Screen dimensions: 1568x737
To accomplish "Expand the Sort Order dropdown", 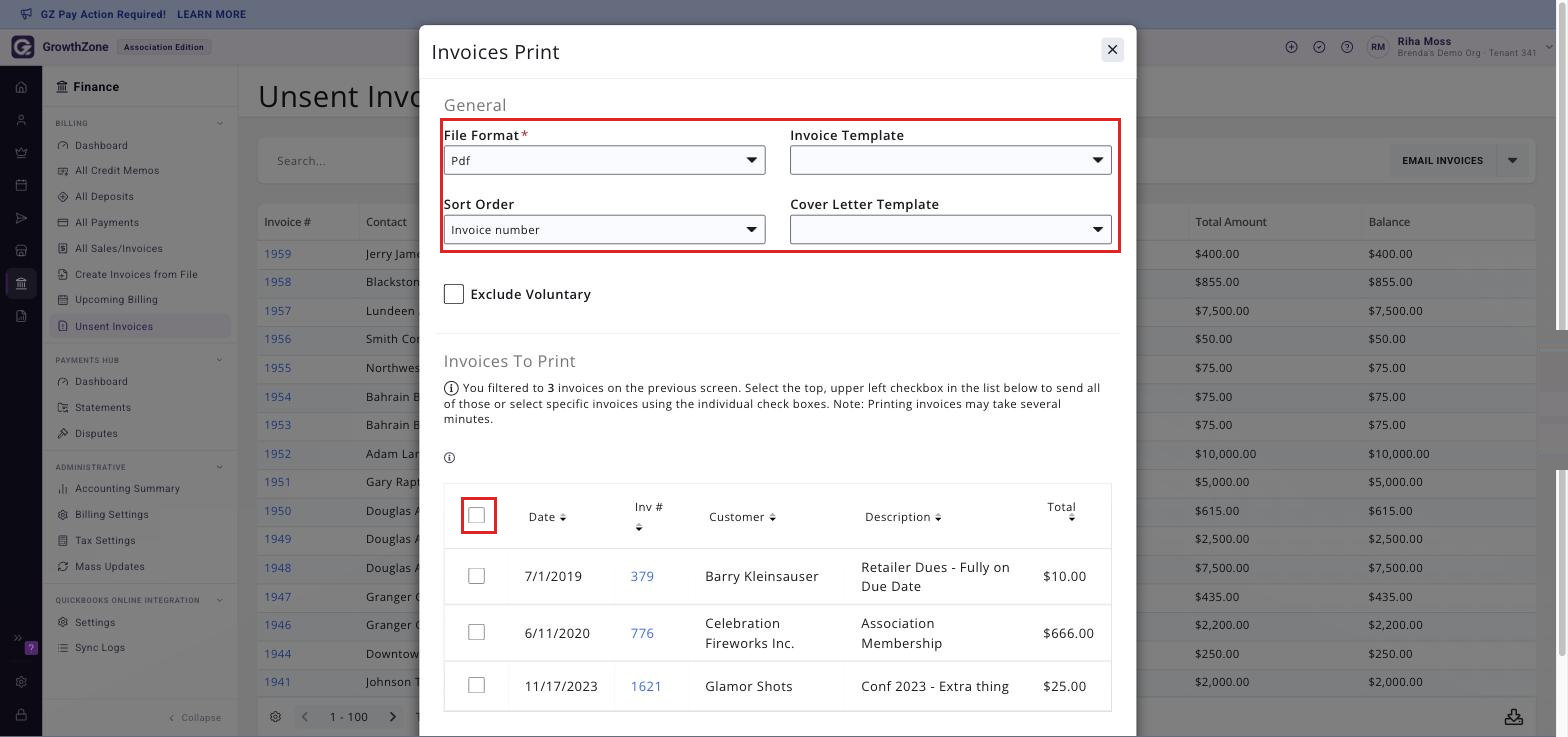I will point(605,229).
